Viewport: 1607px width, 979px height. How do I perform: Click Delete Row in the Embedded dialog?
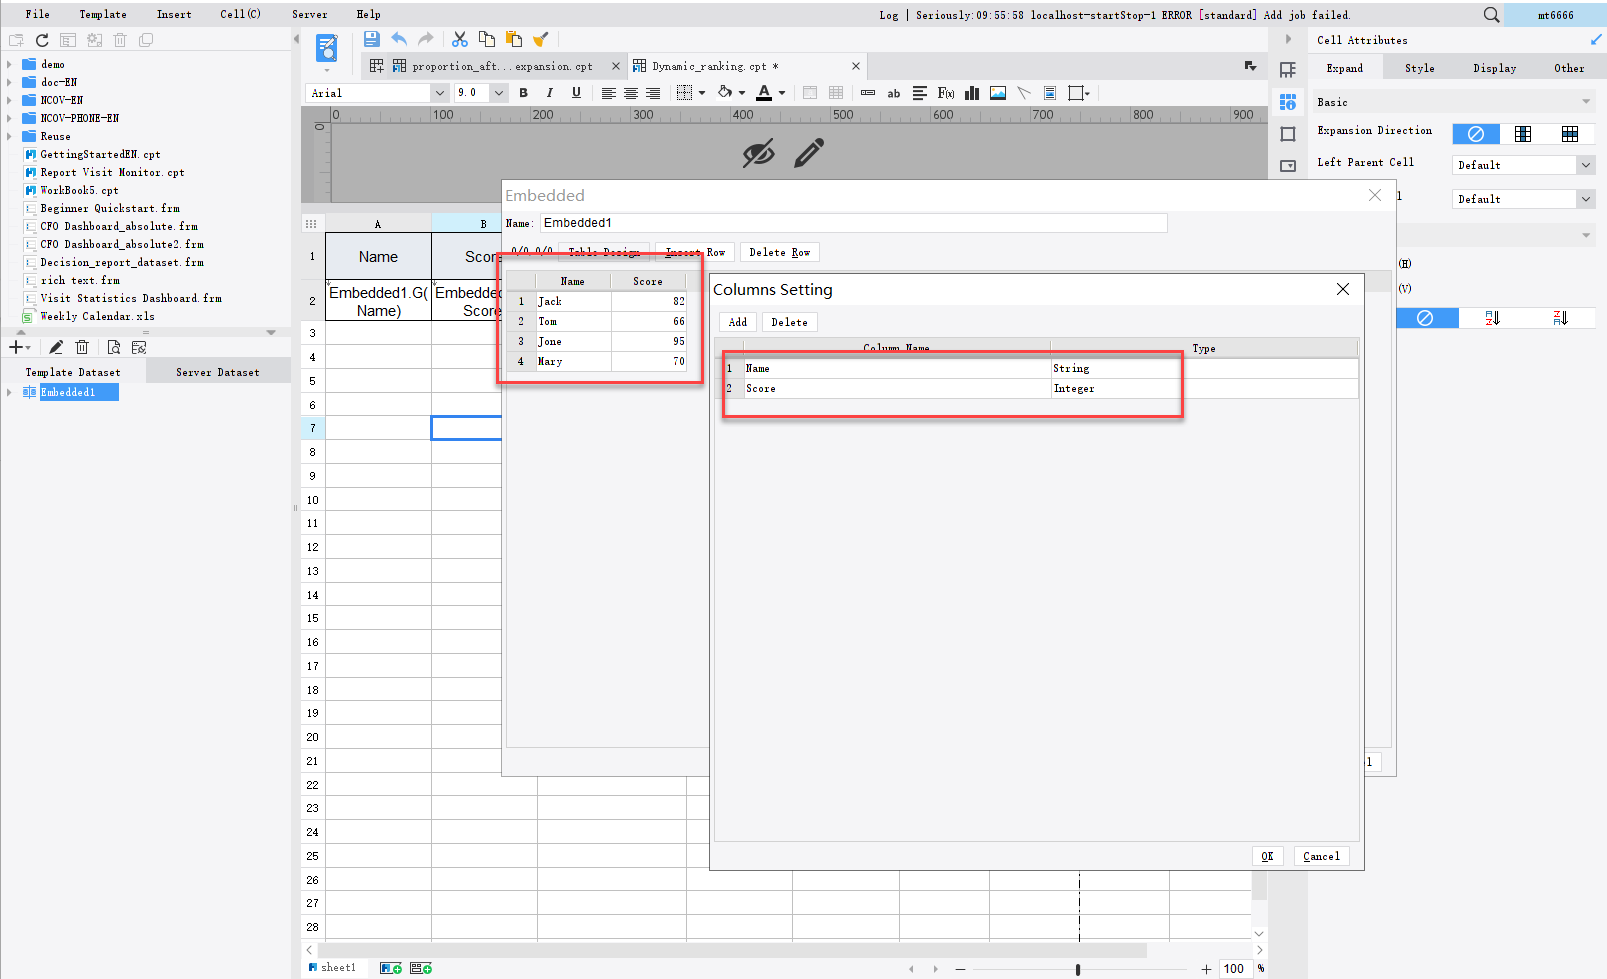coord(779,252)
